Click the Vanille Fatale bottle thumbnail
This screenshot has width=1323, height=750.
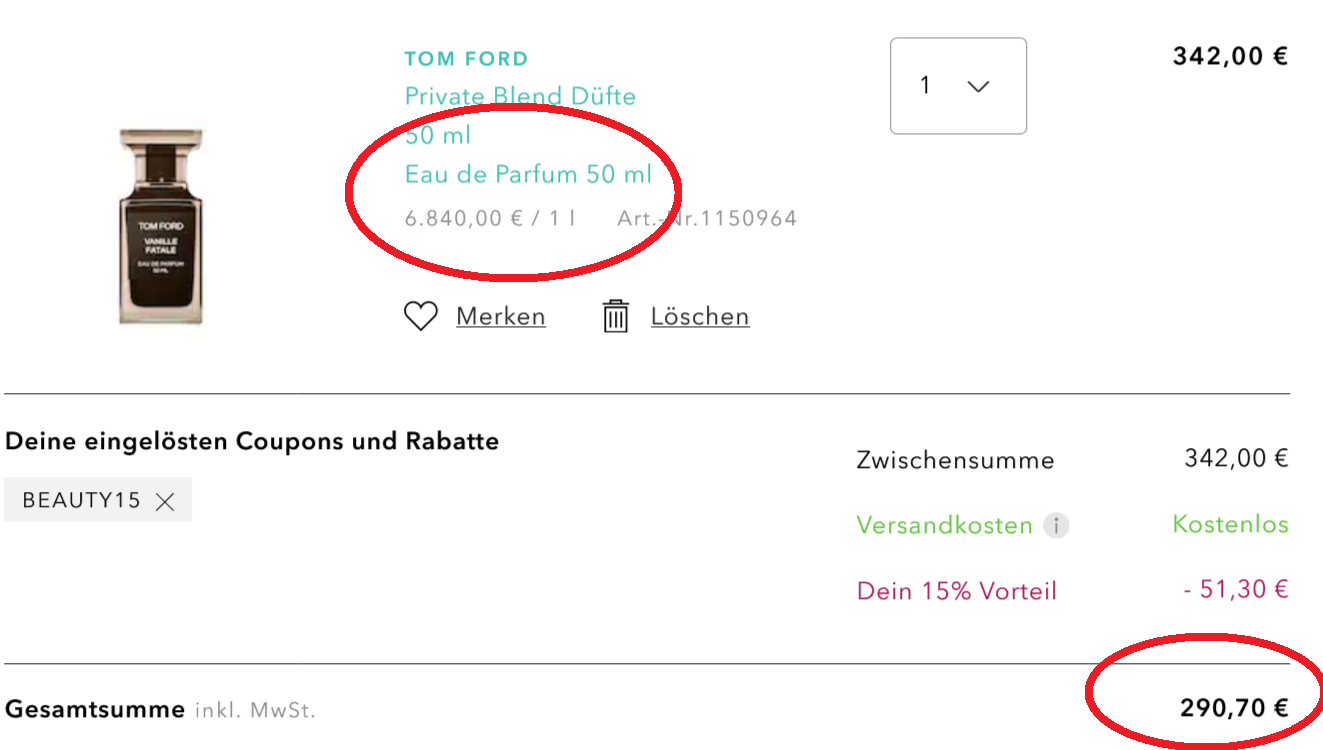pos(161,226)
